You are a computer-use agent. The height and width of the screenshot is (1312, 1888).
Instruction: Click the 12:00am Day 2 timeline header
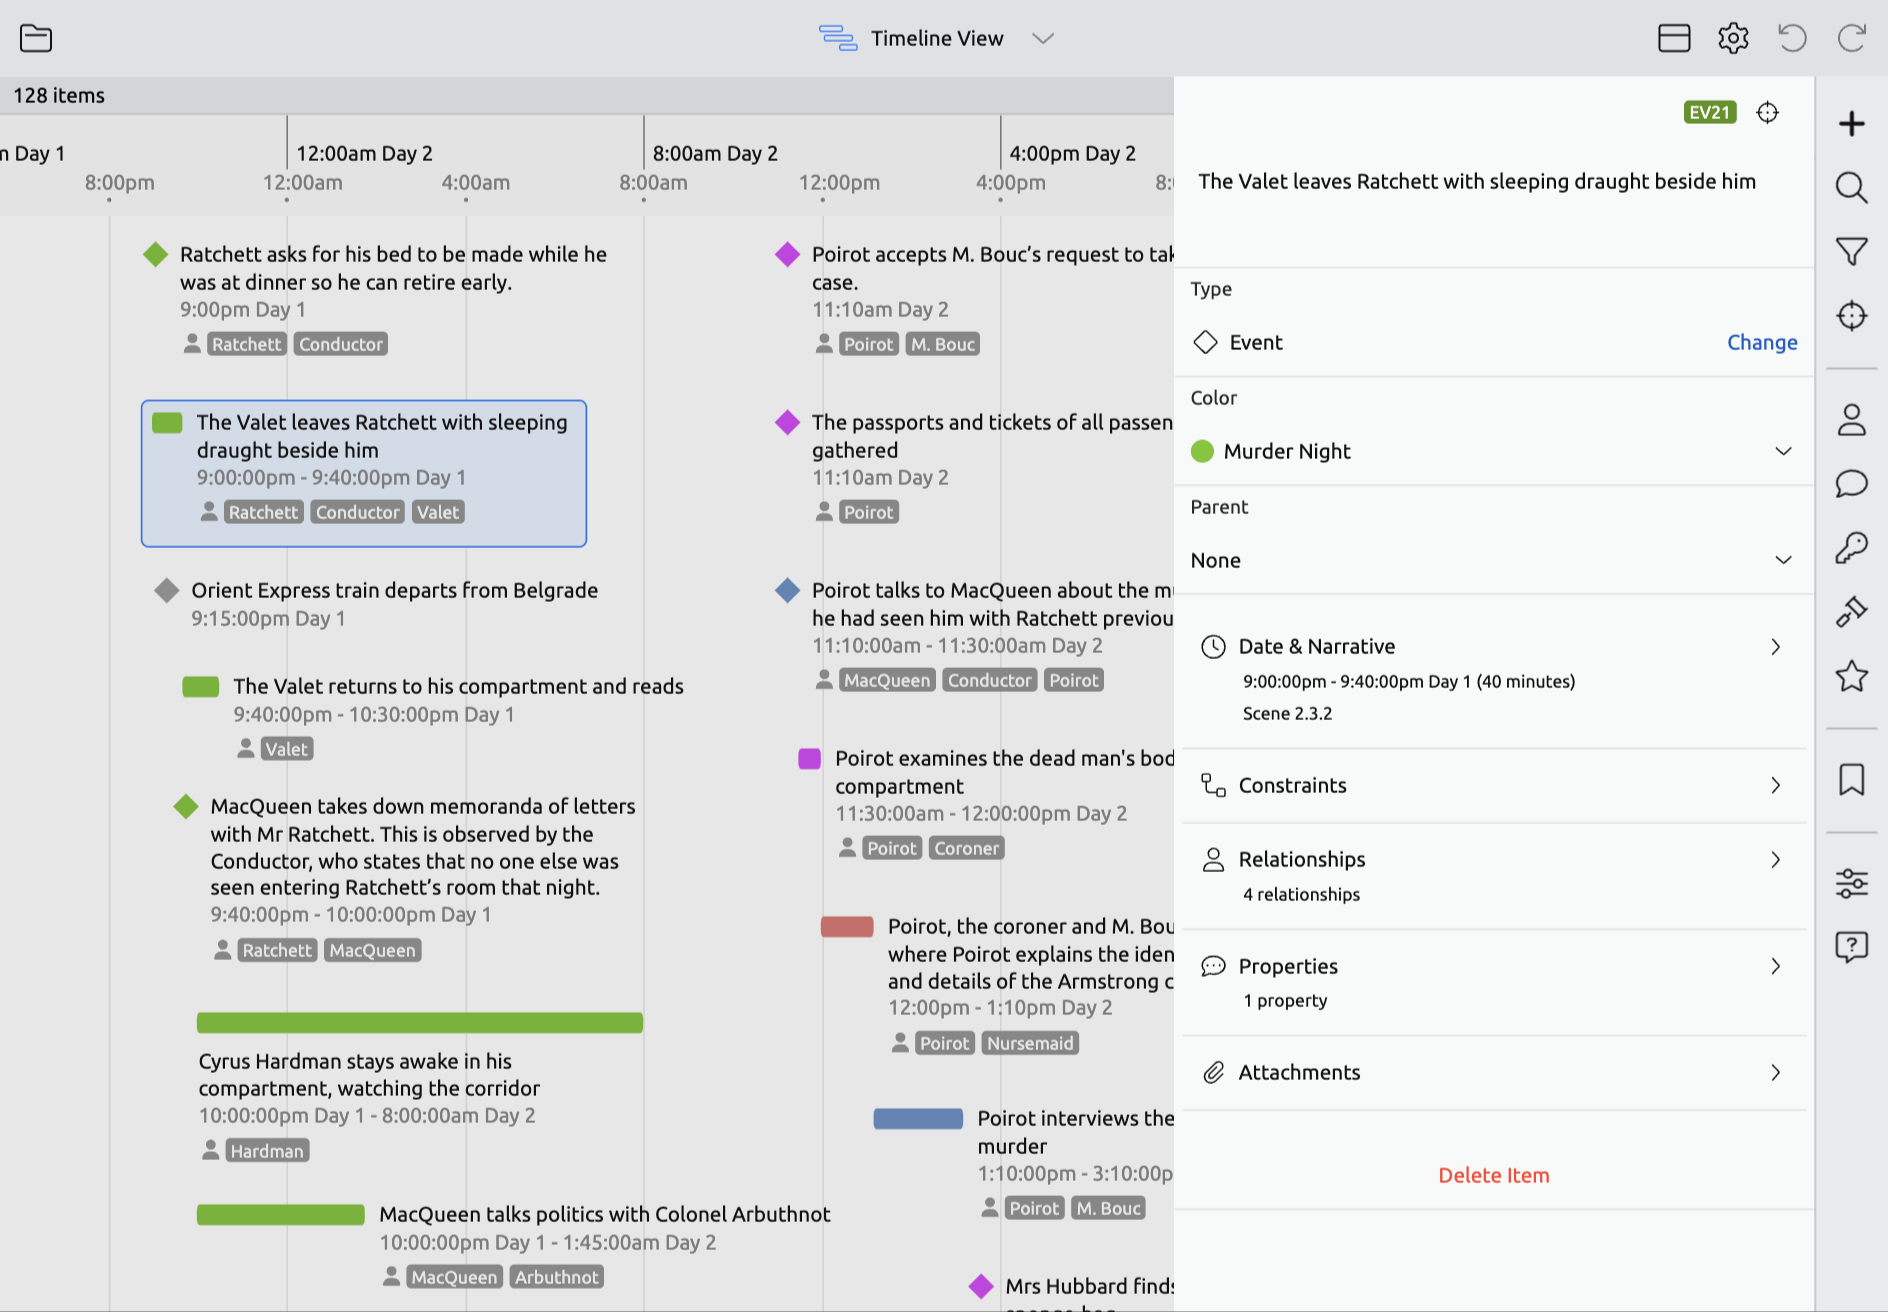click(364, 153)
